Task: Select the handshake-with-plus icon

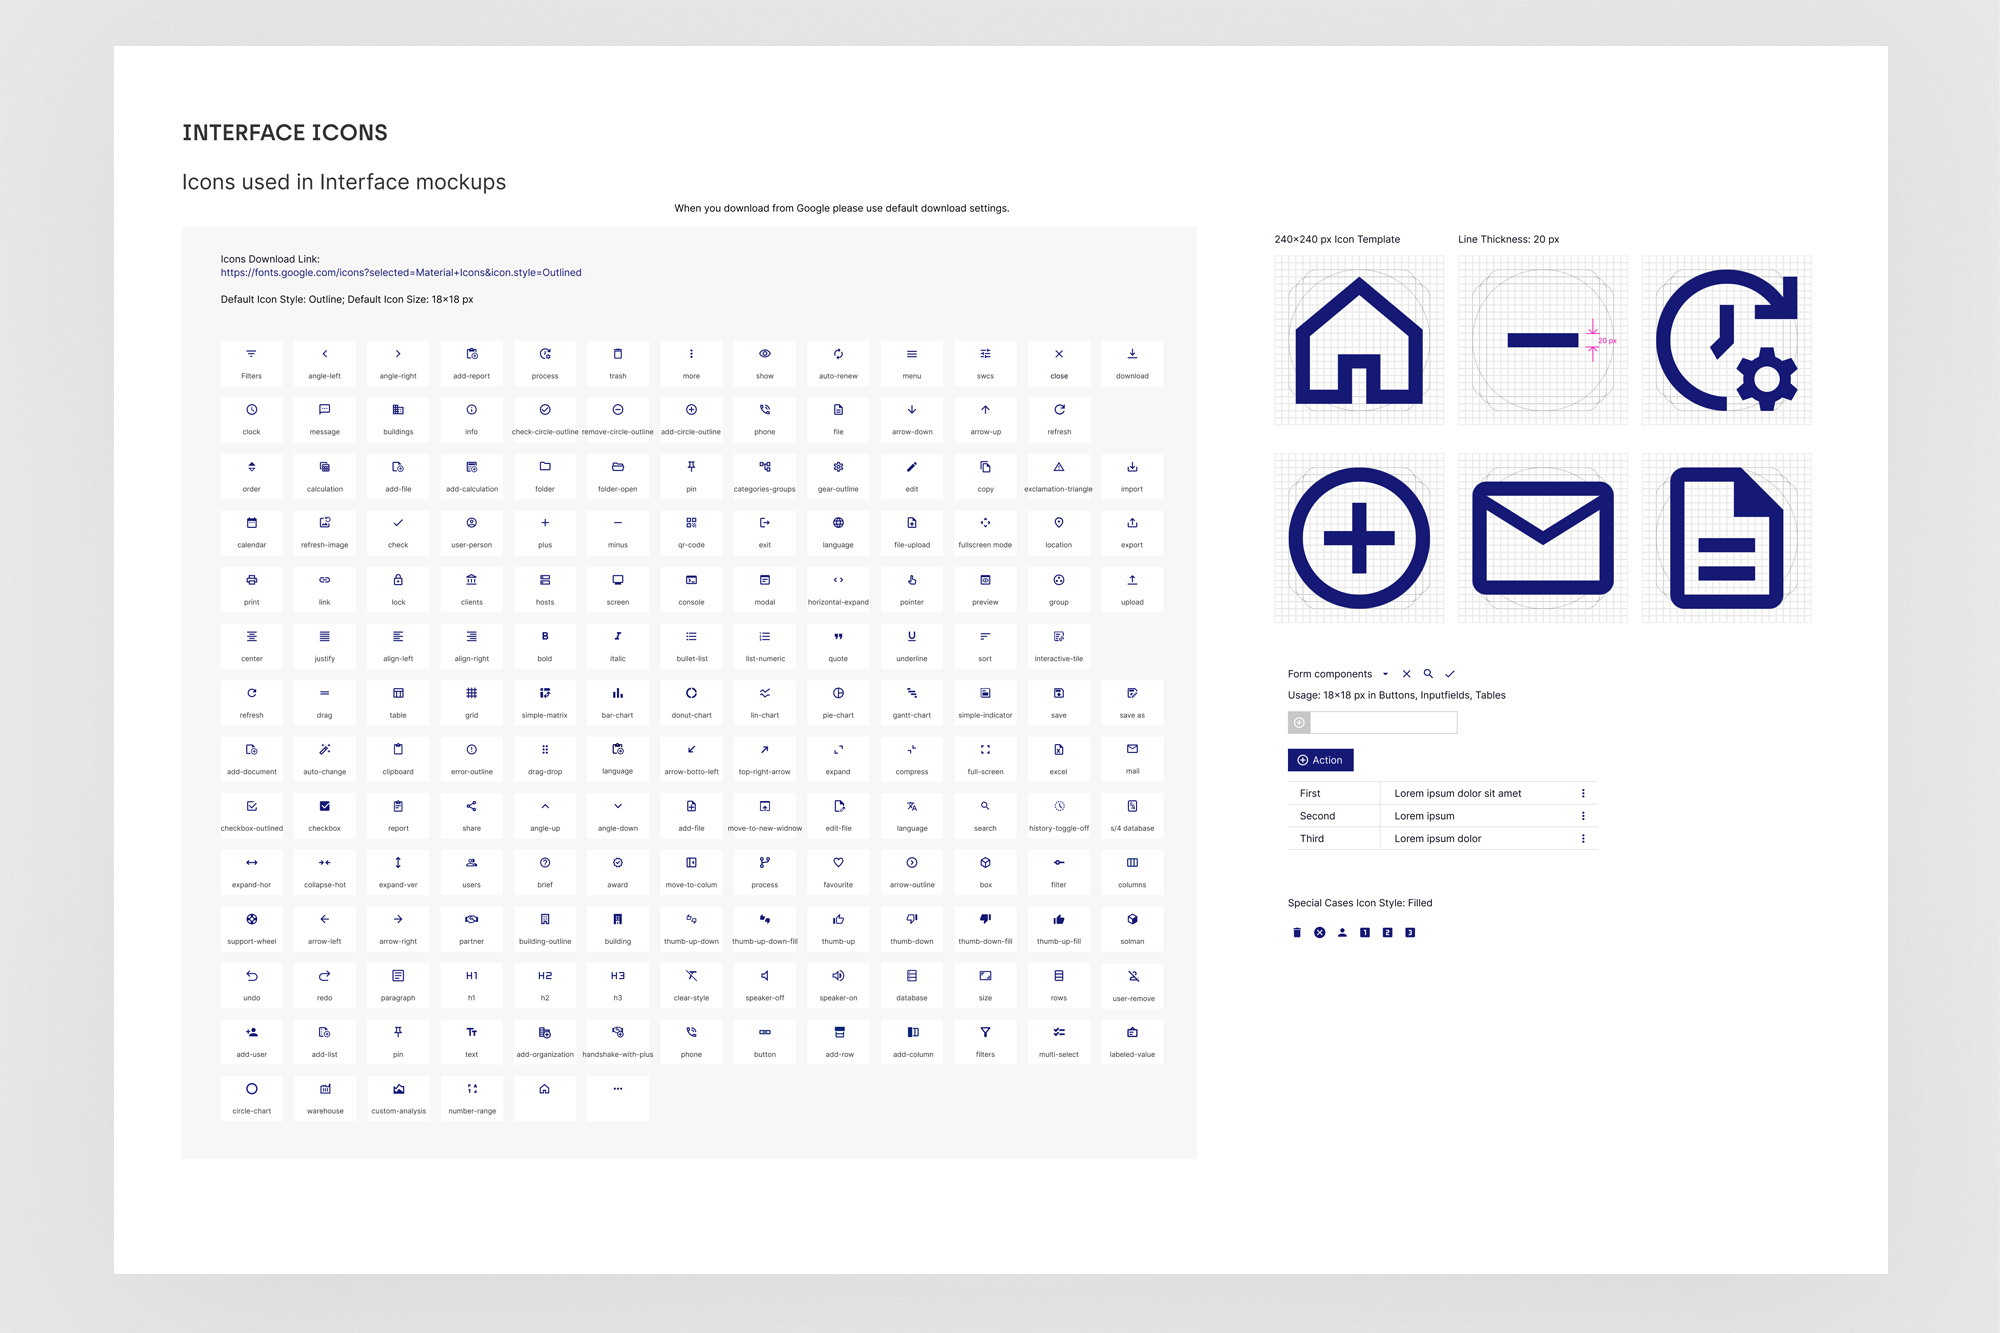Action: pos(618,1040)
